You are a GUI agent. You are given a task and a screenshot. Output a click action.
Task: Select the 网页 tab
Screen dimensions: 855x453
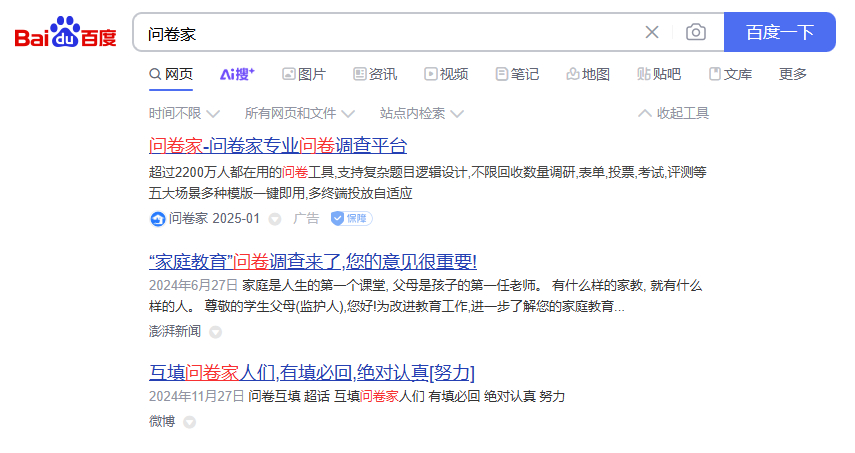[171, 74]
